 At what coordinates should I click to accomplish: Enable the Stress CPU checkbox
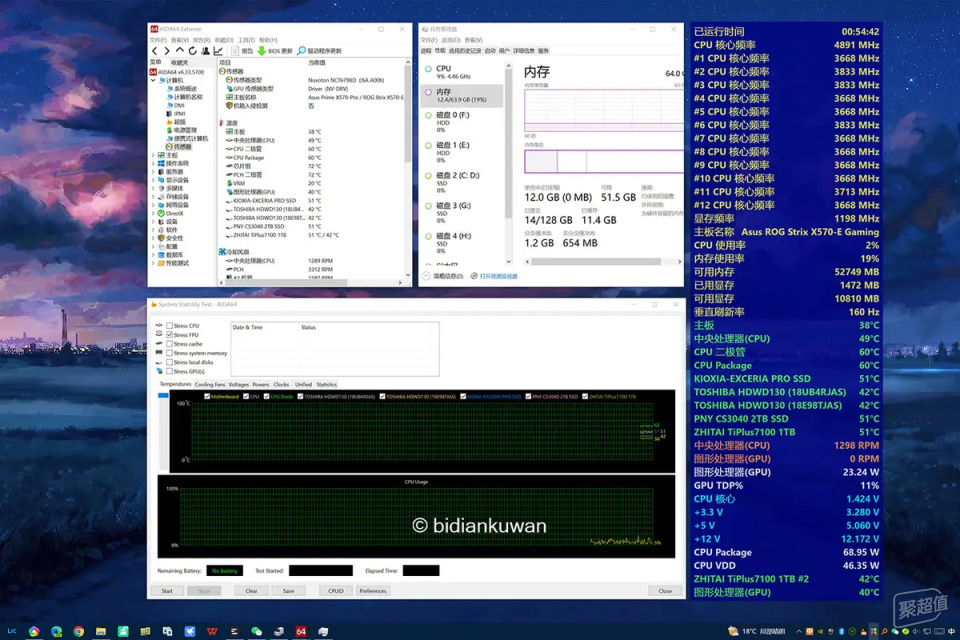(170, 326)
